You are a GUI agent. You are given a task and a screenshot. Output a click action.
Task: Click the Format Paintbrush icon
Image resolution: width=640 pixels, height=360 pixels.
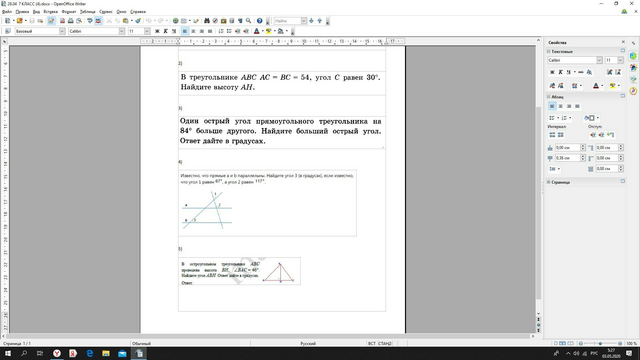pyautogui.click(x=138, y=21)
